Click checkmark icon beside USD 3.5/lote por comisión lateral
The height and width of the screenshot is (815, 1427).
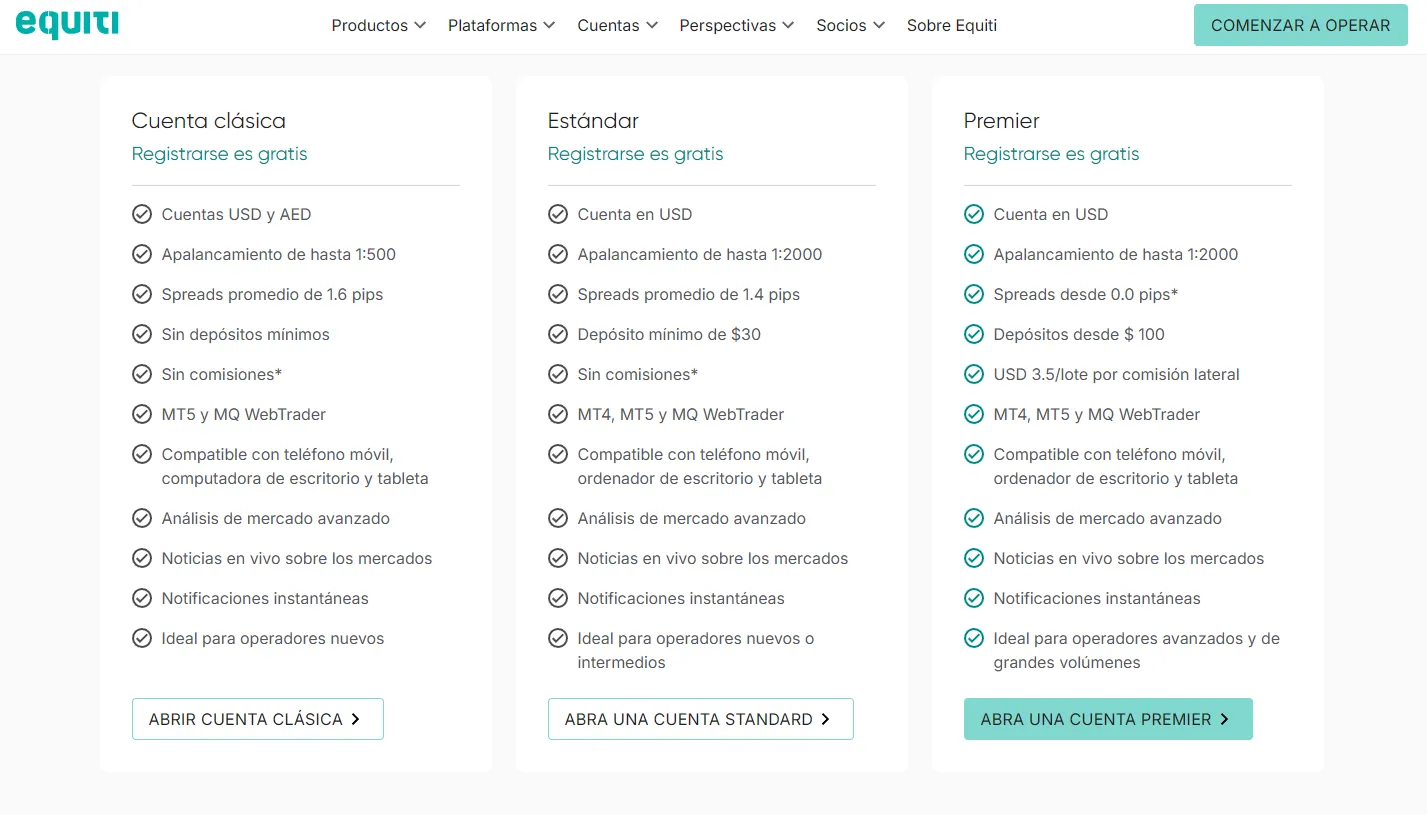pos(974,374)
